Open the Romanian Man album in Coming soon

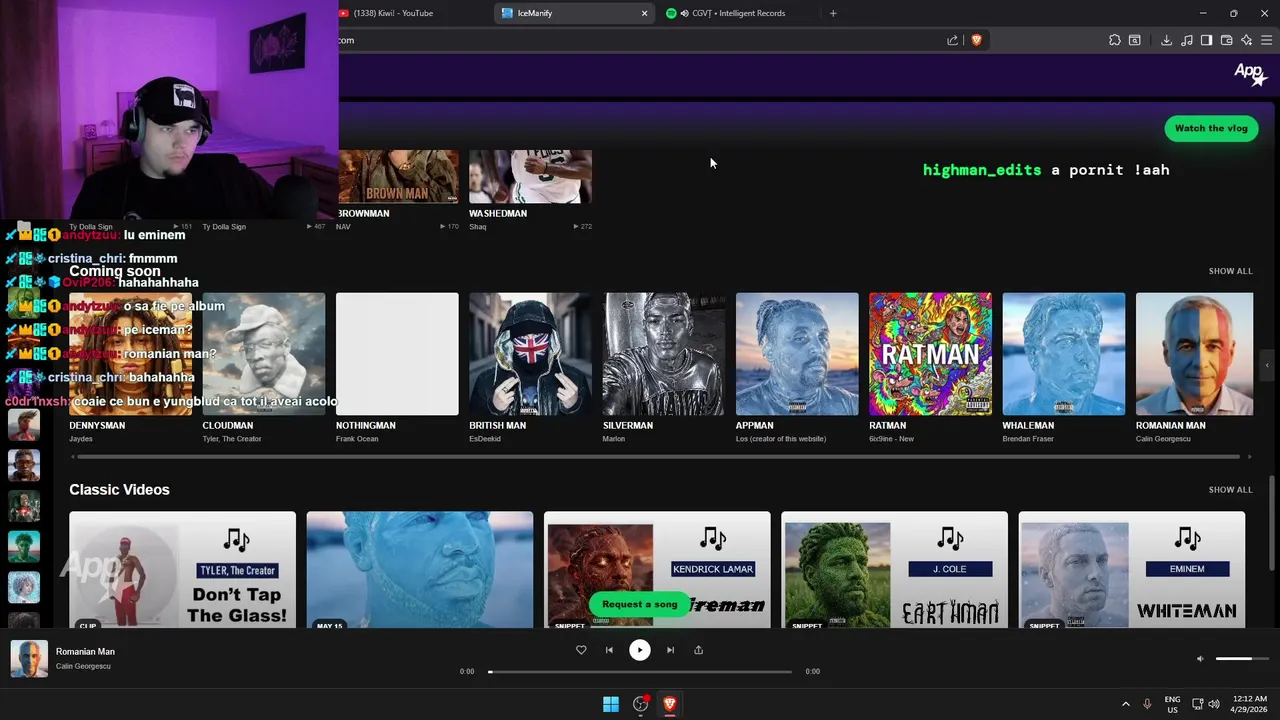coord(1194,354)
